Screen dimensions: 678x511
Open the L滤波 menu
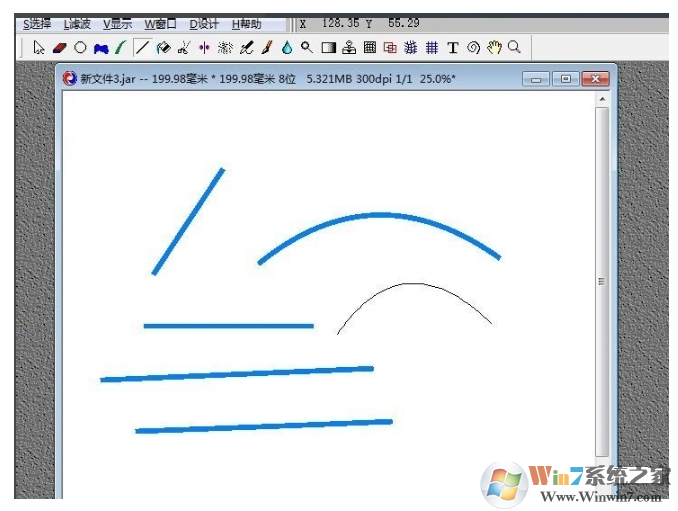pyautogui.click(x=77, y=24)
